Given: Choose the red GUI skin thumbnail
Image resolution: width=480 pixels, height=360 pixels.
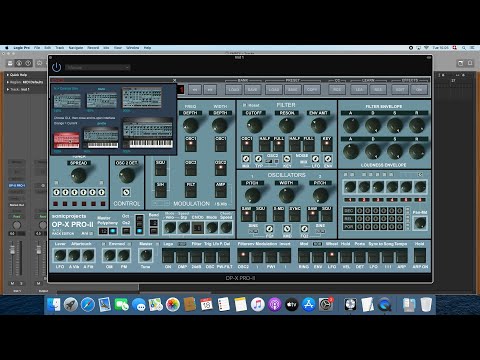Looking at the screenshot, I should [x=67, y=140].
